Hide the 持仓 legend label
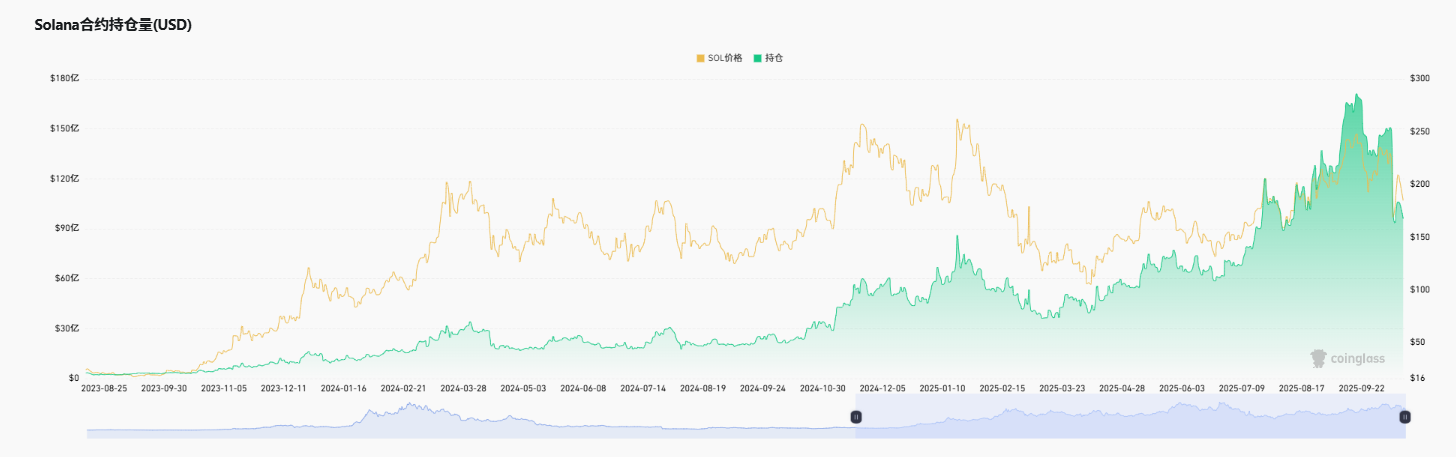This screenshot has width=1456, height=457. pos(774,59)
